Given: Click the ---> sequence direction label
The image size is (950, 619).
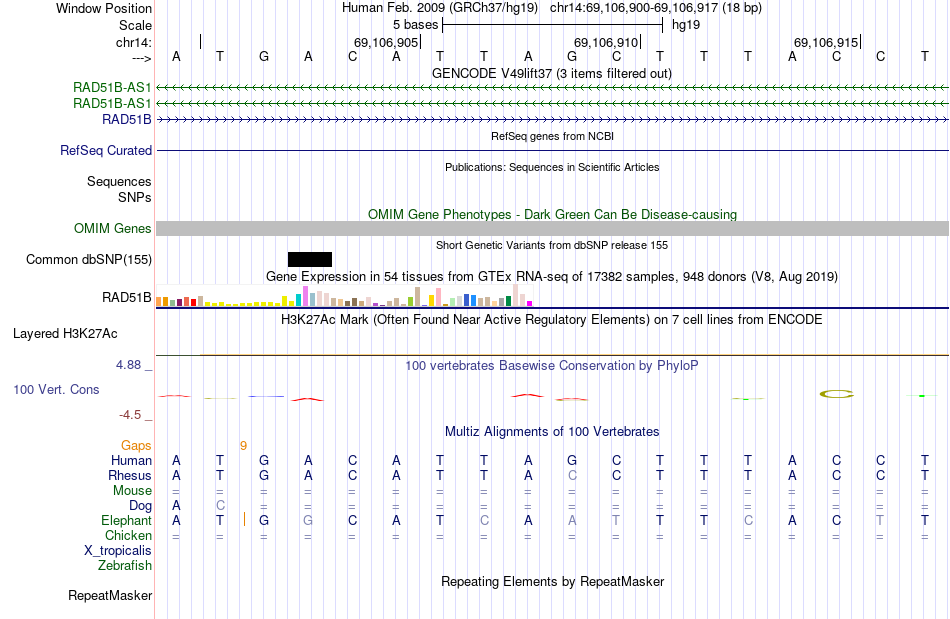Looking at the screenshot, I should click(141, 58).
